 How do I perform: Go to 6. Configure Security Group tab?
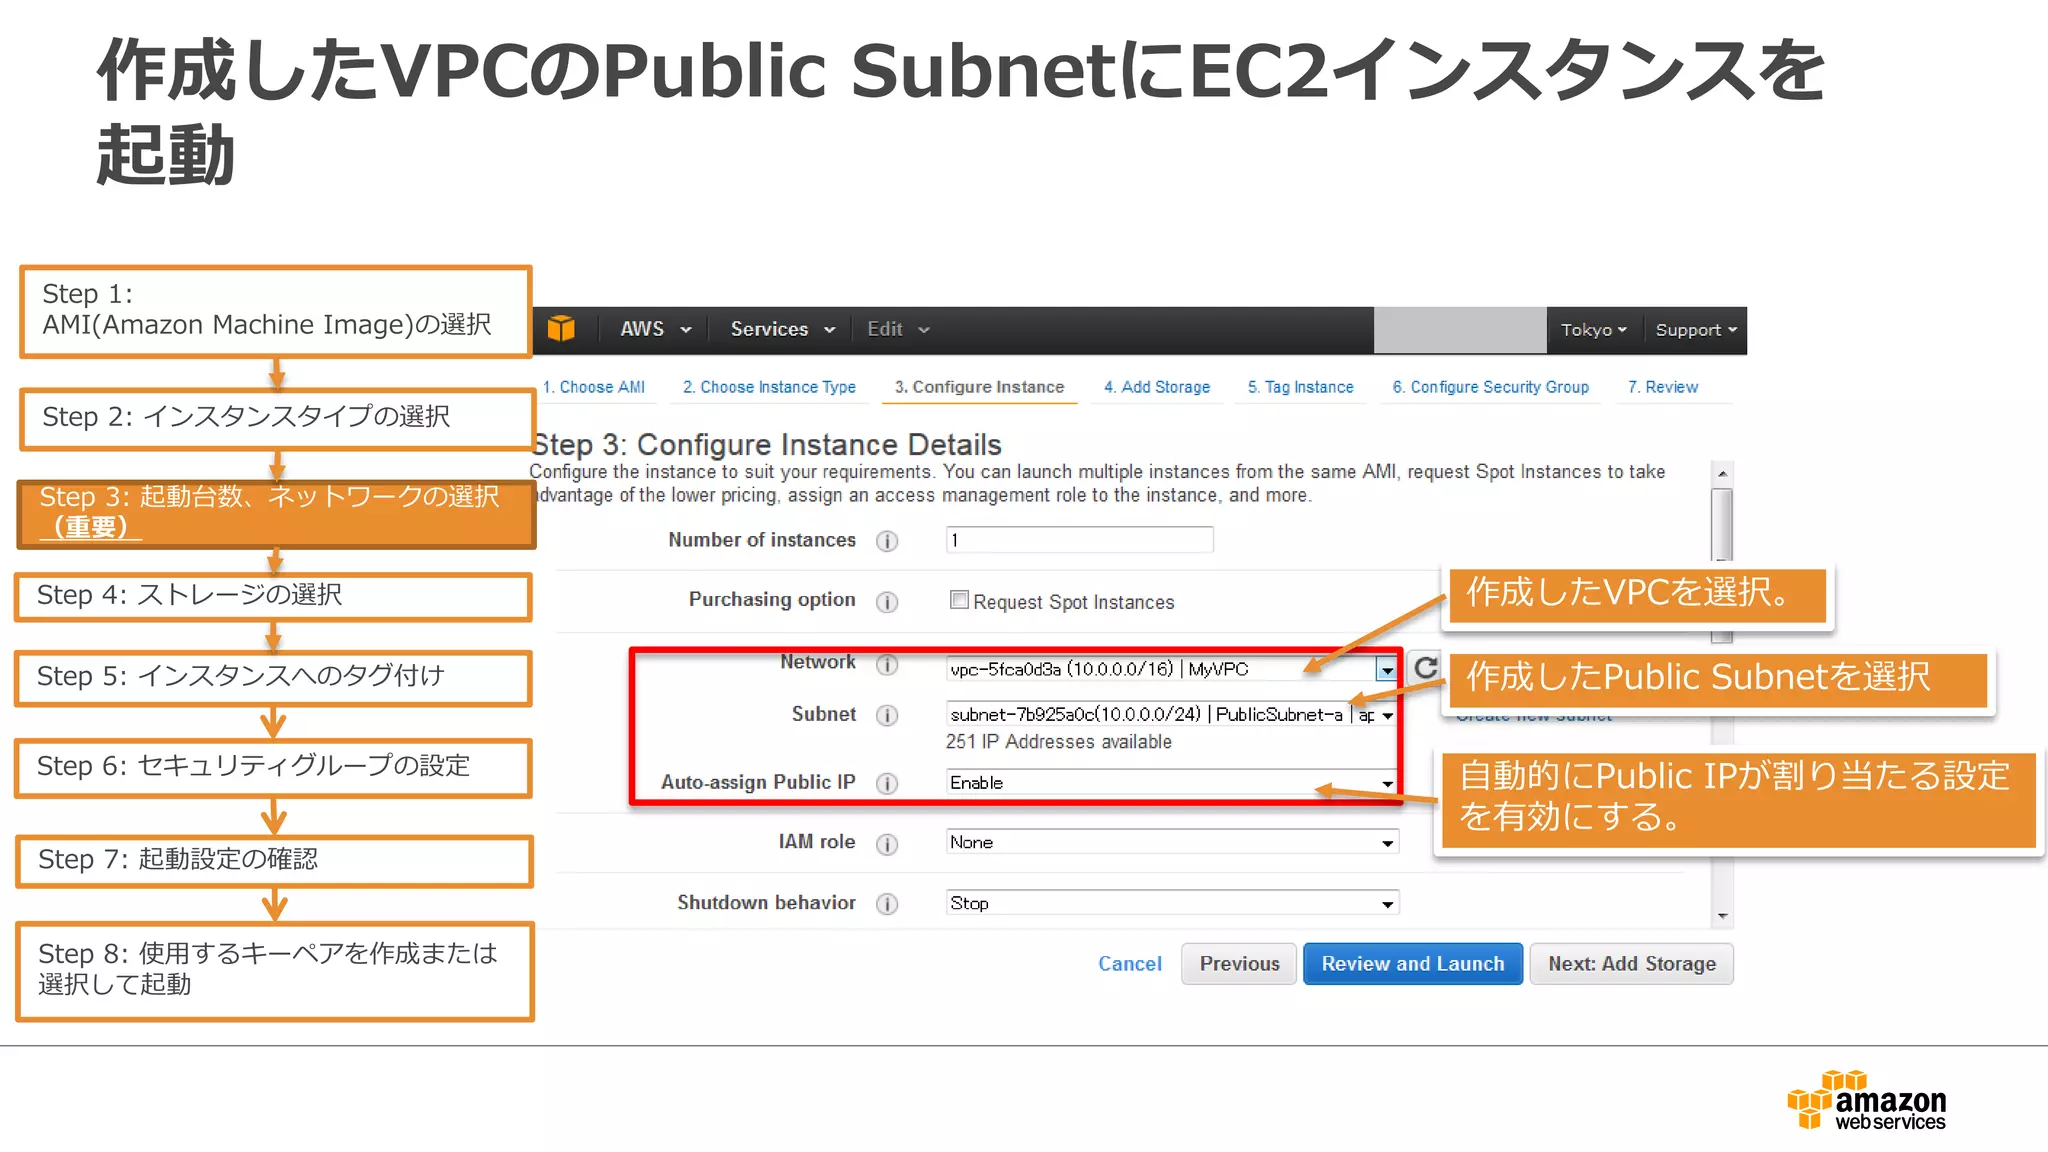point(1490,387)
